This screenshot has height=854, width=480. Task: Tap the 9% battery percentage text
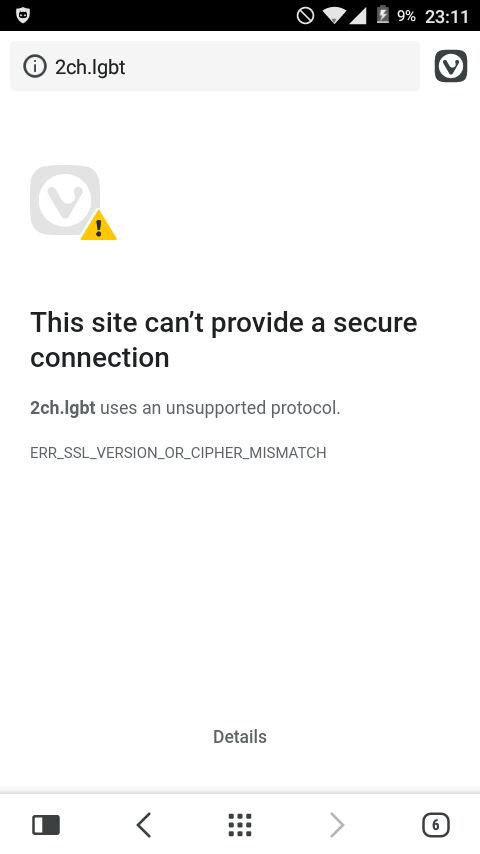[x=406, y=16]
